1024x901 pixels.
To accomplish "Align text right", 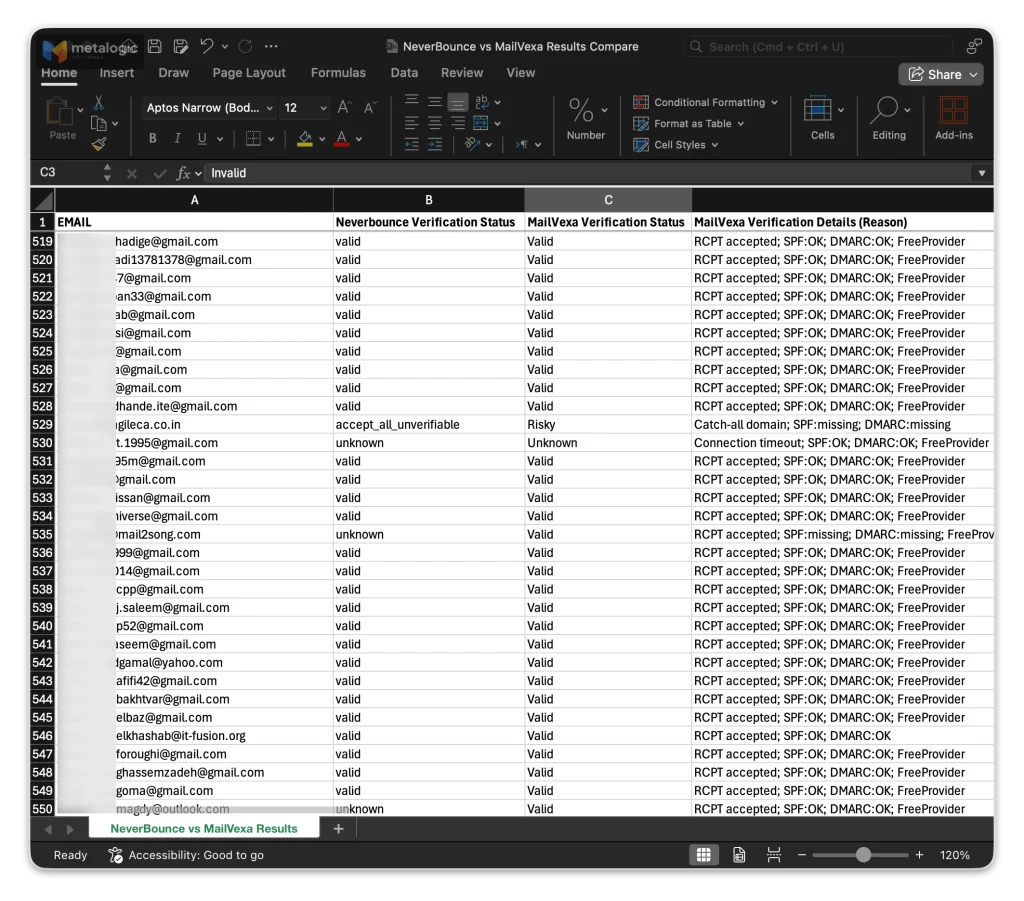I will [458, 123].
